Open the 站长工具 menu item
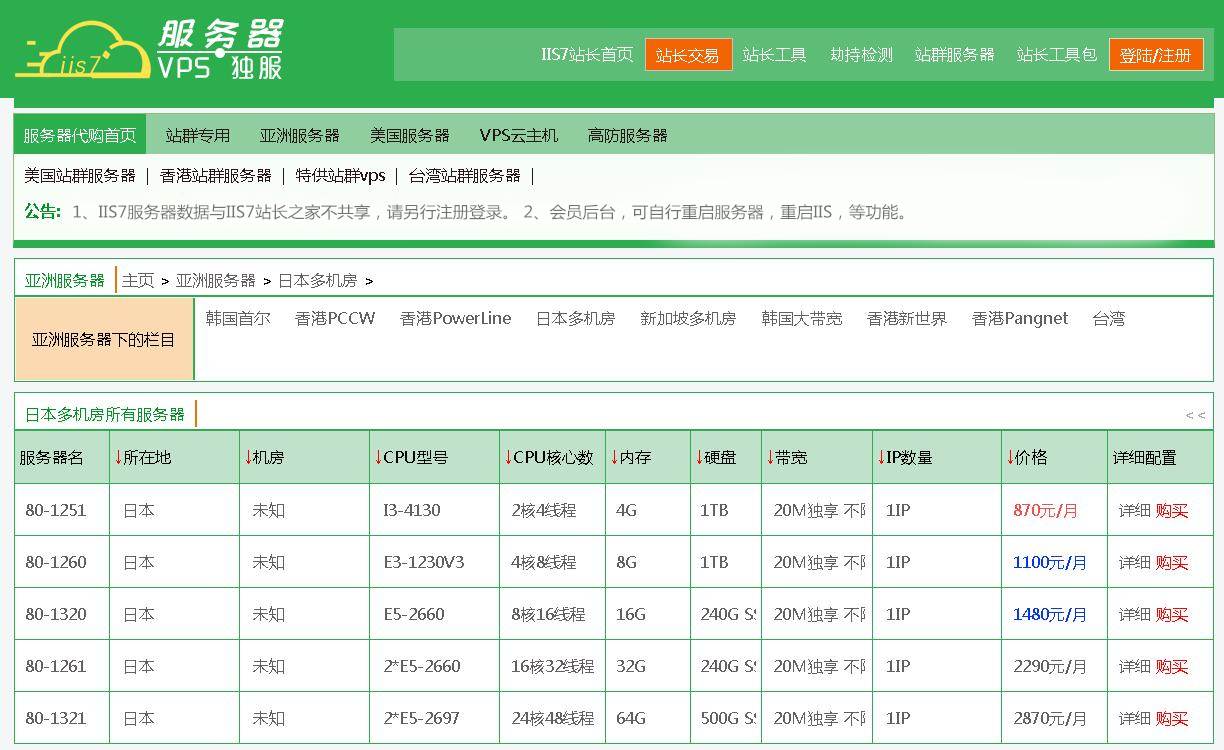This screenshot has width=1224, height=750. (x=774, y=55)
